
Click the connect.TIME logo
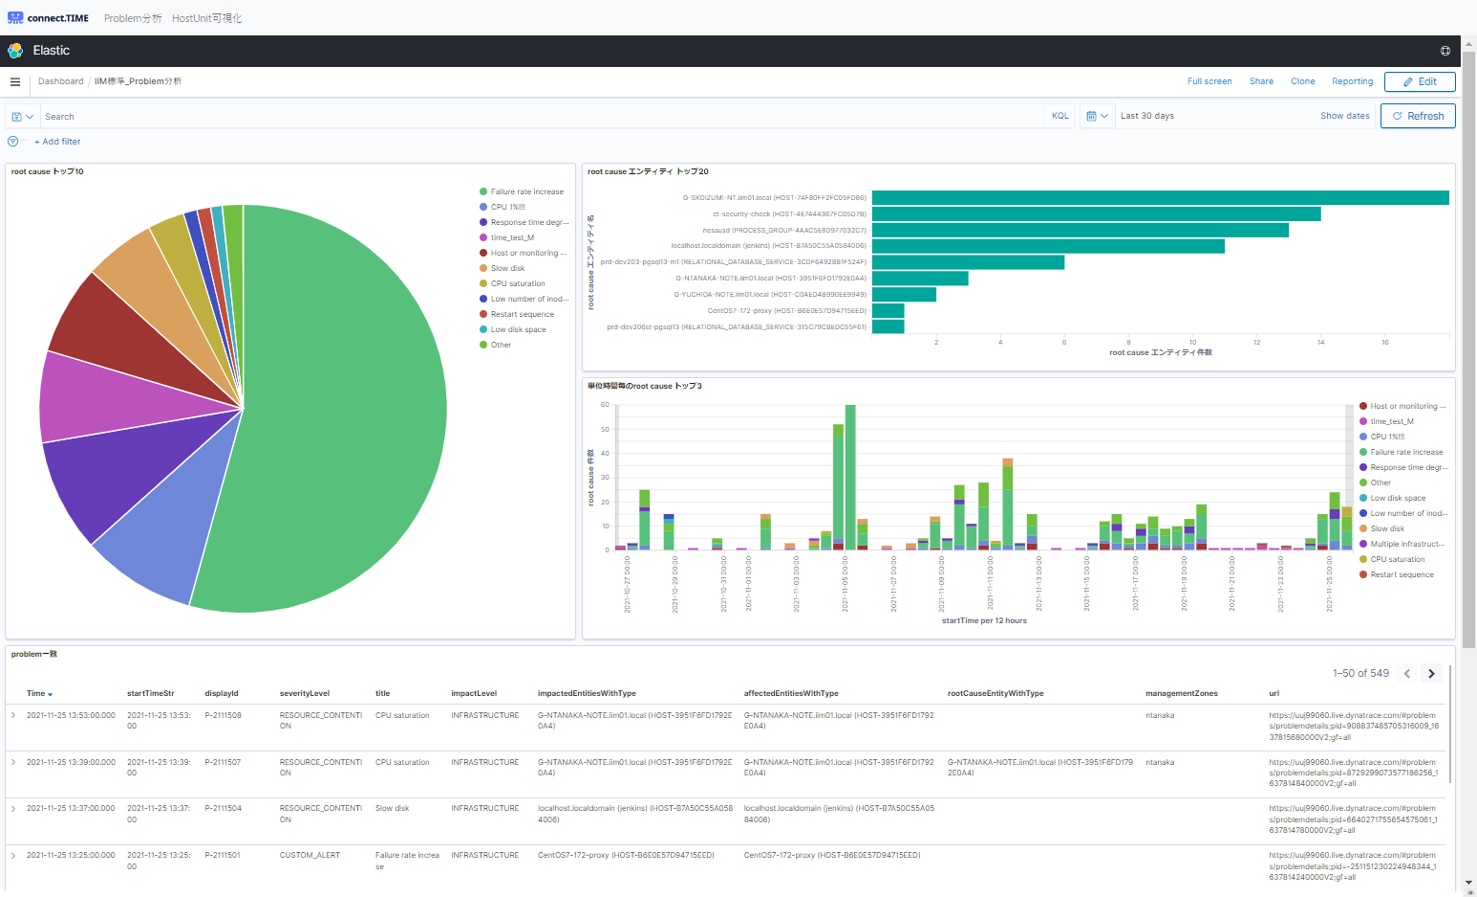[48, 18]
